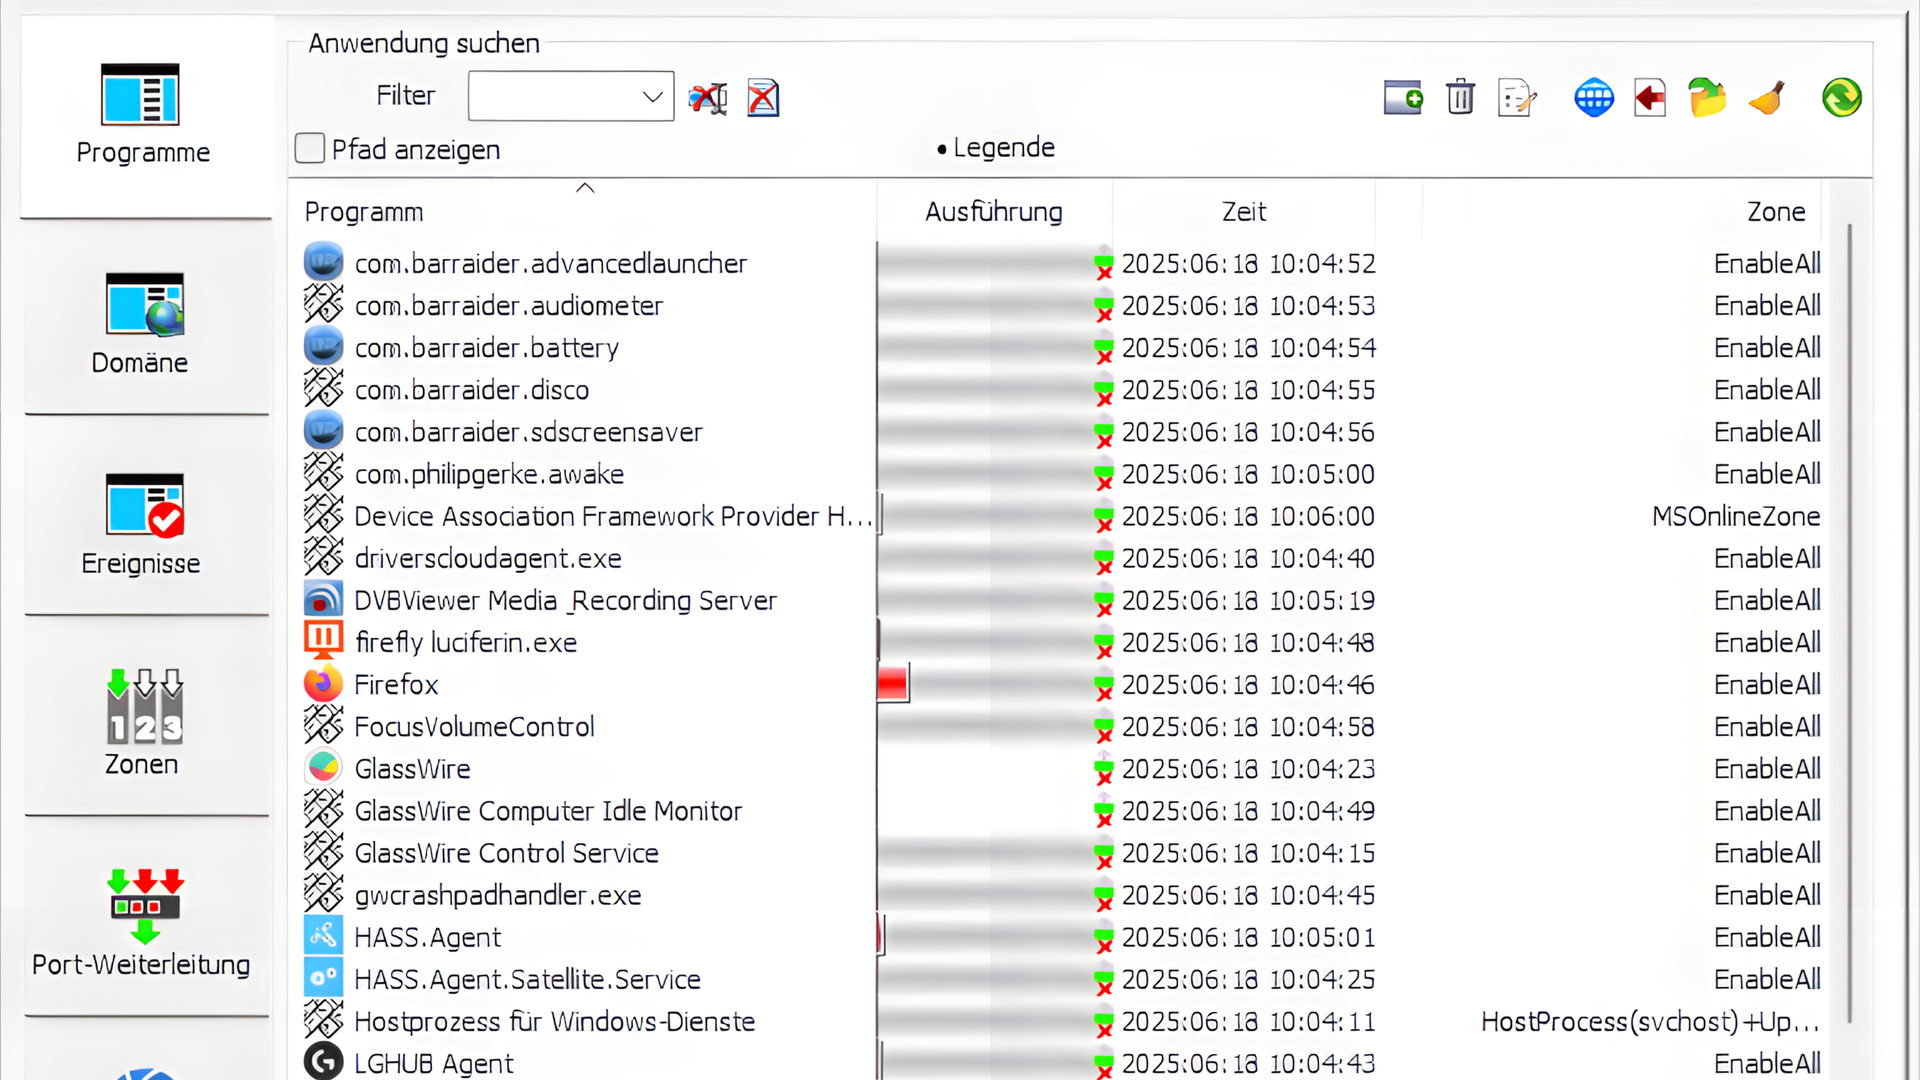
Task: Select the com.barraider.audiometer entry
Action: click(509, 305)
